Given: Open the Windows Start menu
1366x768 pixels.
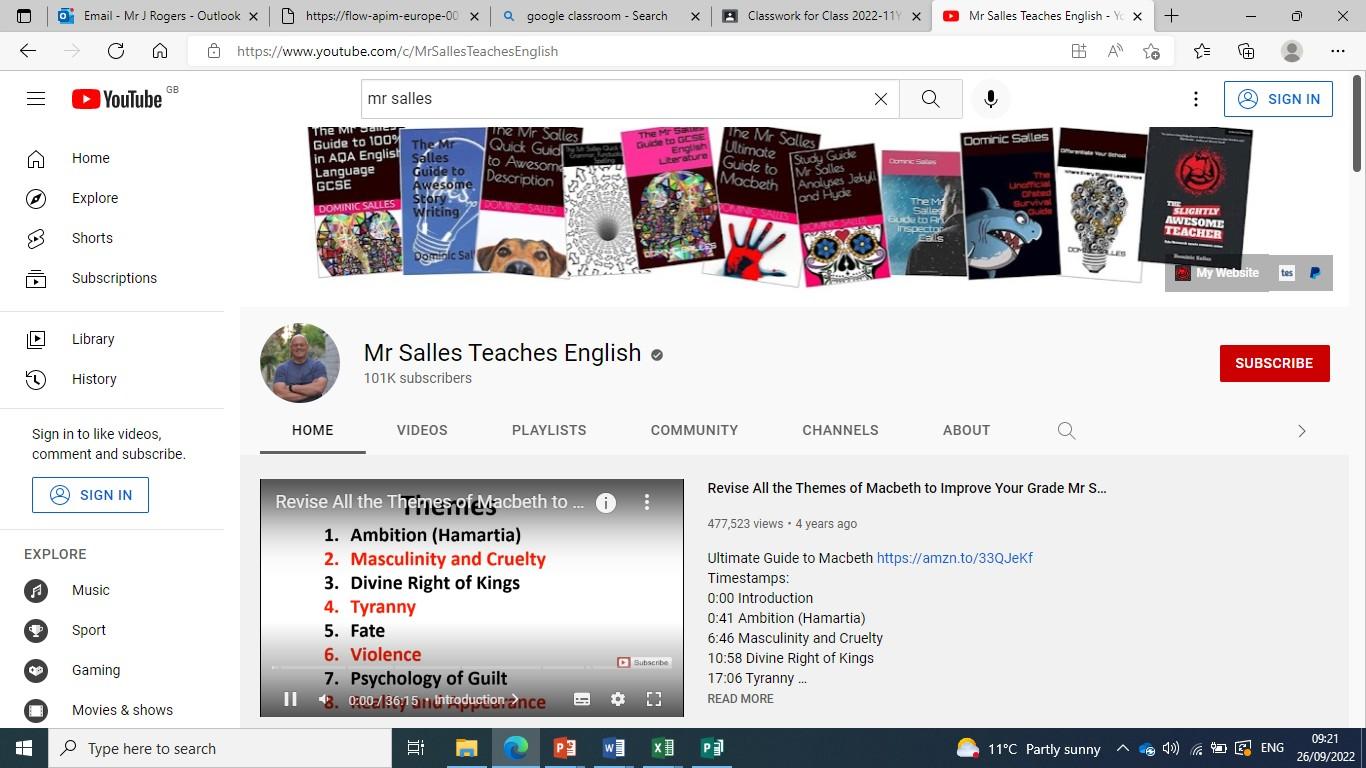Looking at the screenshot, I should coord(24,748).
